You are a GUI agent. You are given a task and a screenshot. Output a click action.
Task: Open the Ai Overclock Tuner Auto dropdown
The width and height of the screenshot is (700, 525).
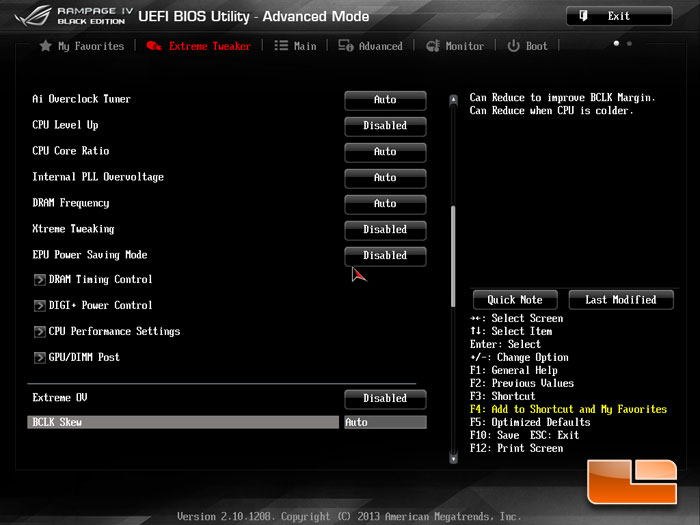coord(385,100)
